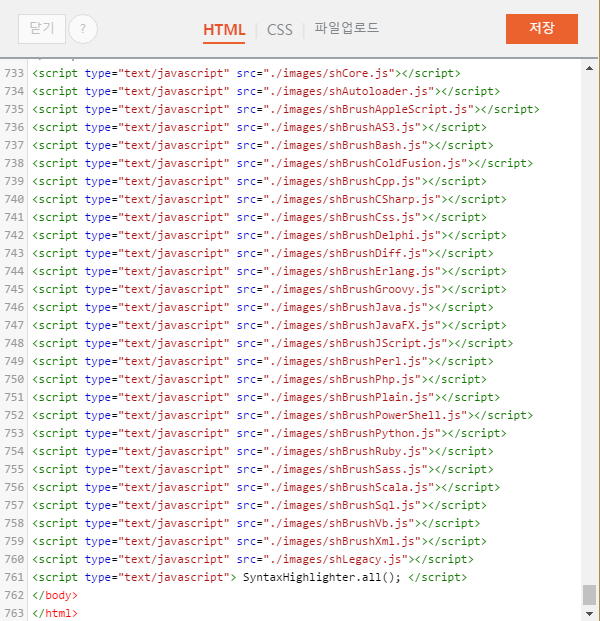Click the shBrushCSharp.js script line
This screenshot has width=600, height=621.
[269, 200]
